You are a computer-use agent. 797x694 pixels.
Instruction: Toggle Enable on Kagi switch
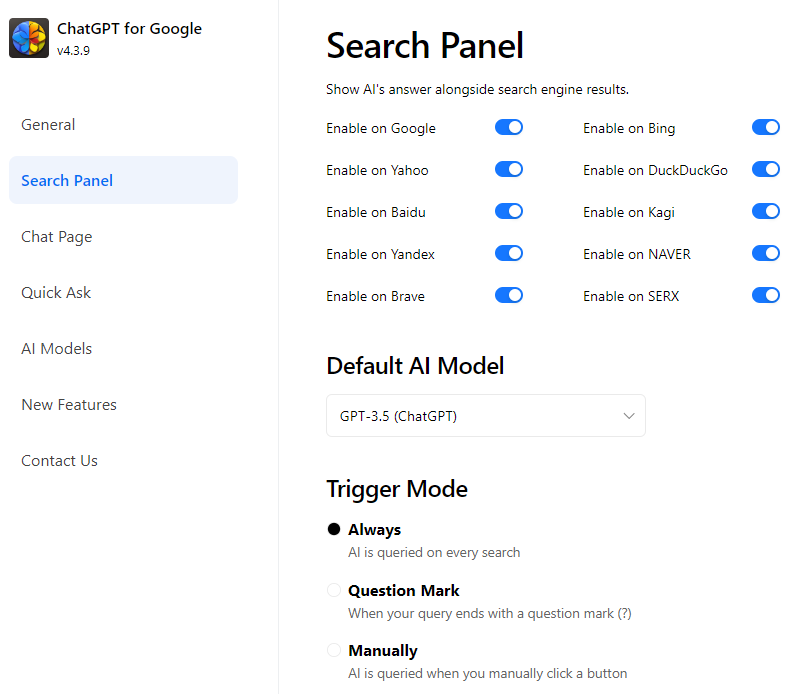pyautogui.click(x=765, y=211)
